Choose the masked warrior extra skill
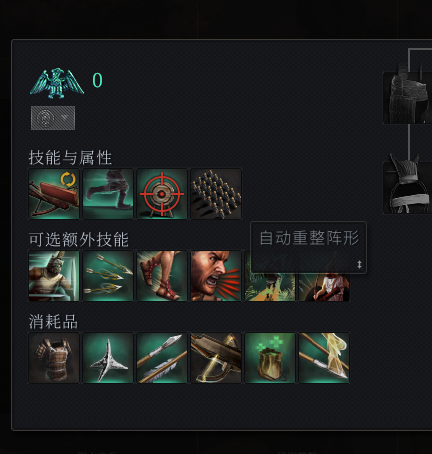Image resolution: width=432 pixels, height=454 pixels. [54, 276]
